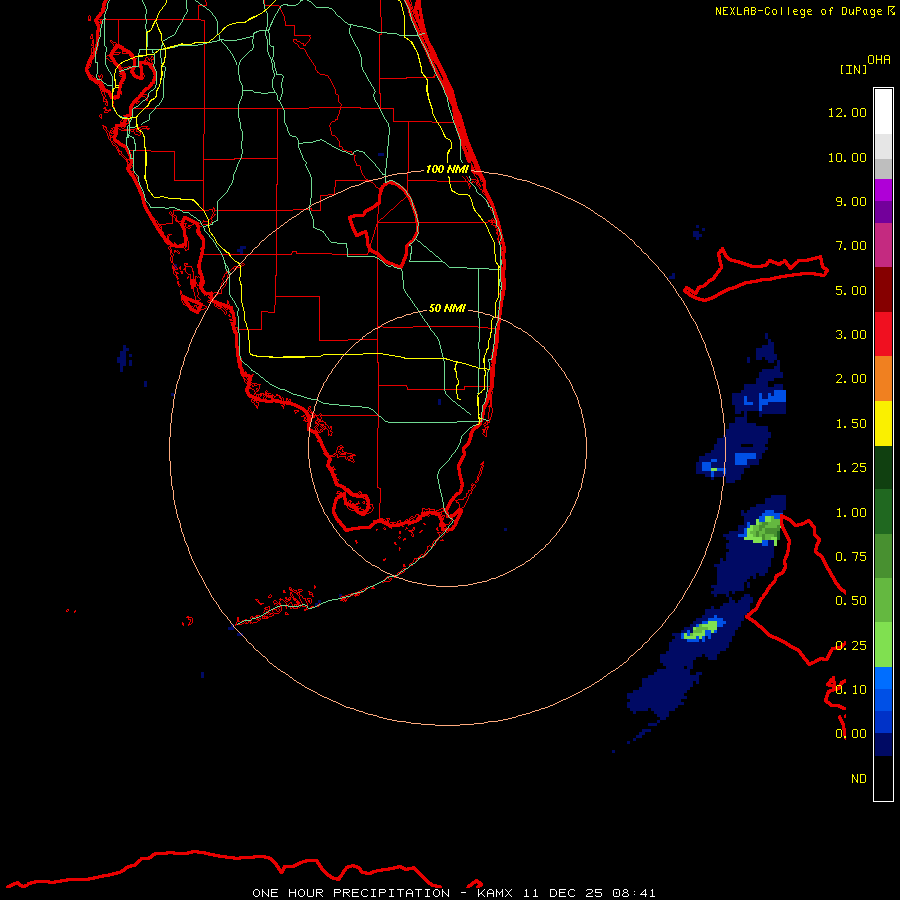
Task: Select the 3.00 legend value
Action: (x=851, y=335)
